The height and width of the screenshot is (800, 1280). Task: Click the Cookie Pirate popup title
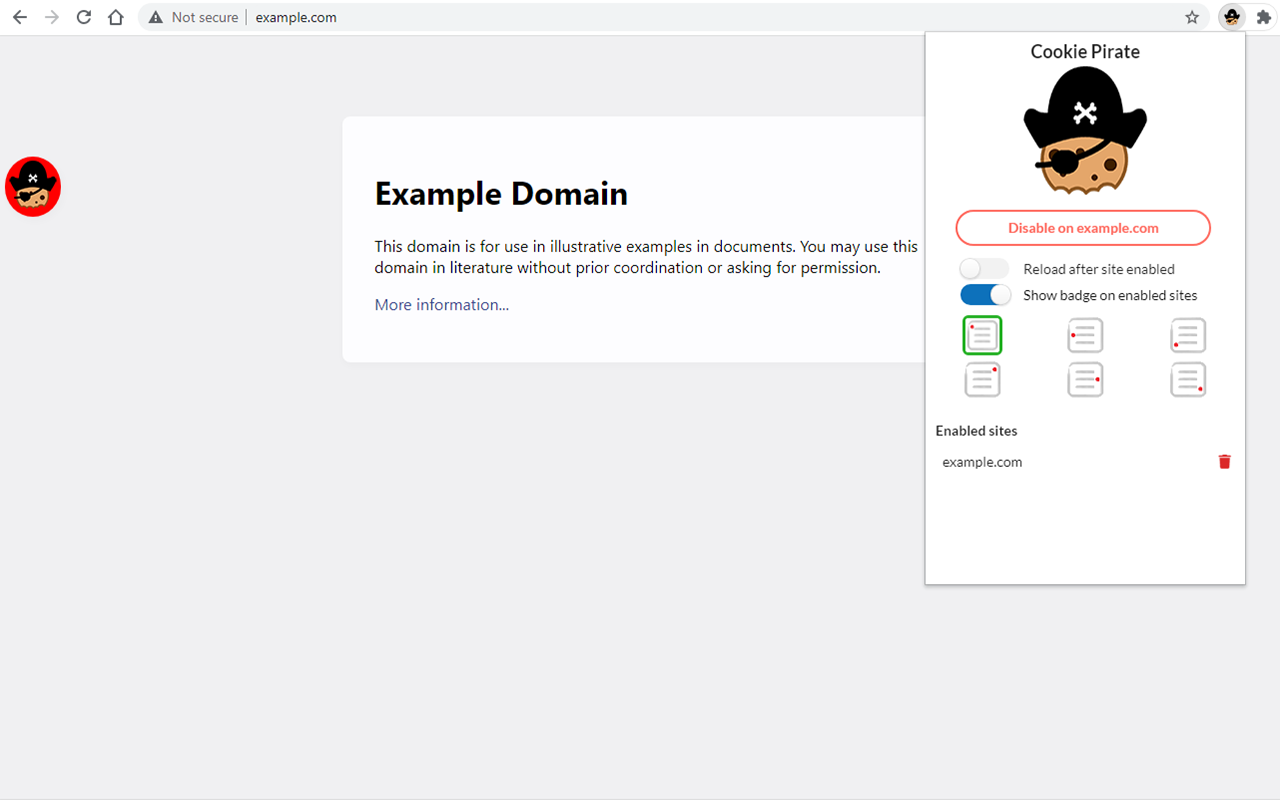click(x=1085, y=52)
